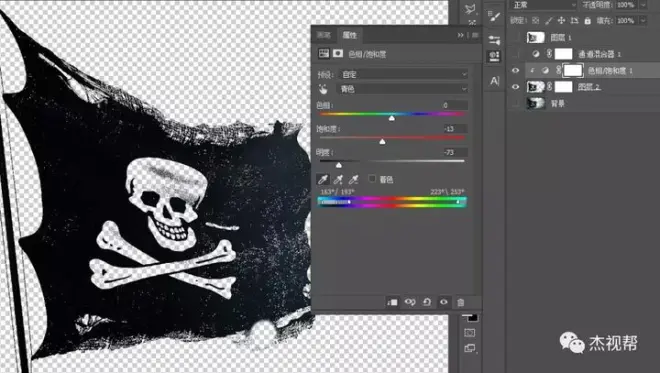Select the eyedropper tool in Properties panel
Screen dimensions: 660x373
coord(323,180)
